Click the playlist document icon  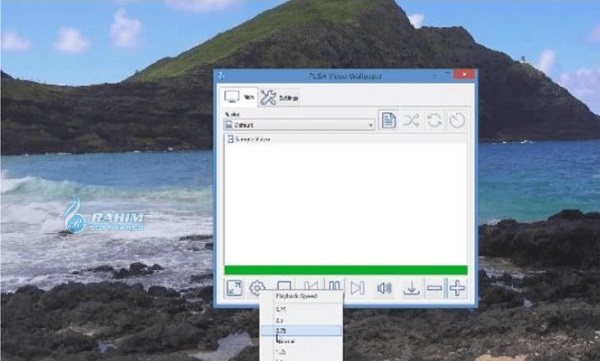[x=388, y=121]
